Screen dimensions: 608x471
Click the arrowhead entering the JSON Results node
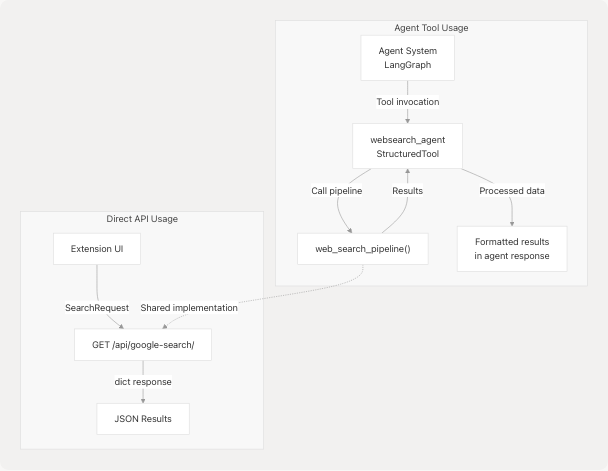point(143,399)
